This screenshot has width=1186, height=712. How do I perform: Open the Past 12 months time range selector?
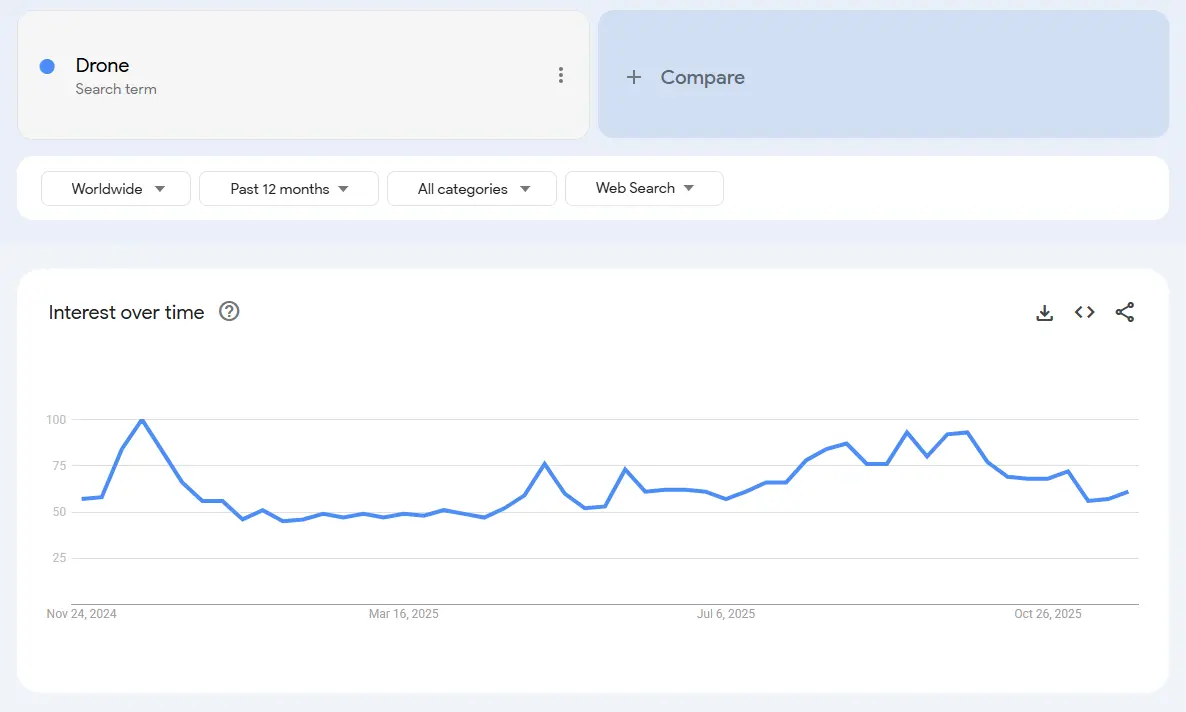coord(288,188)
